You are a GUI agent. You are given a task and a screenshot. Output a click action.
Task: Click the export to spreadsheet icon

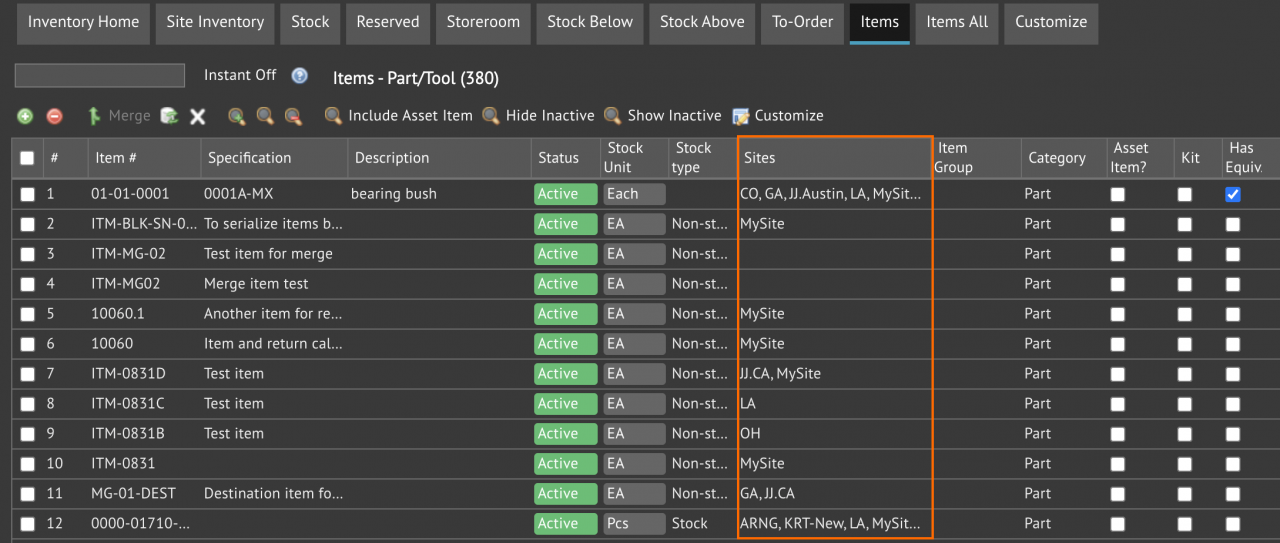click(170, 116)
